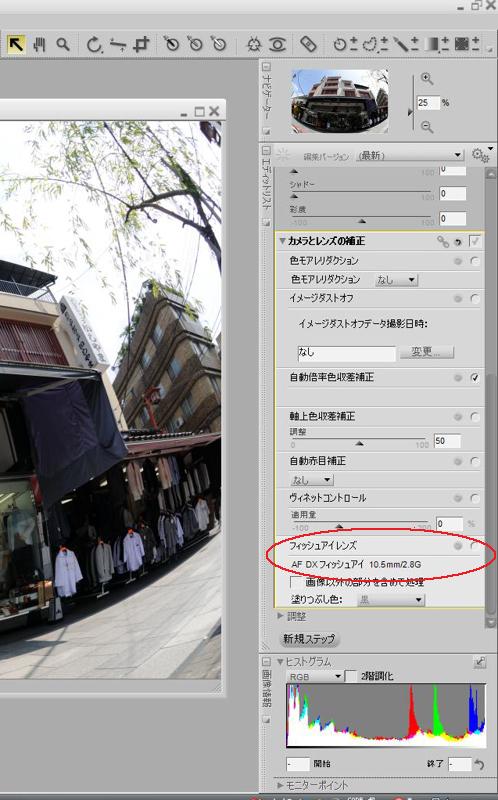Click the reset arrow in カメラとレンズの補正 header
Screen dimensions: 498x800
pos(458,242)
